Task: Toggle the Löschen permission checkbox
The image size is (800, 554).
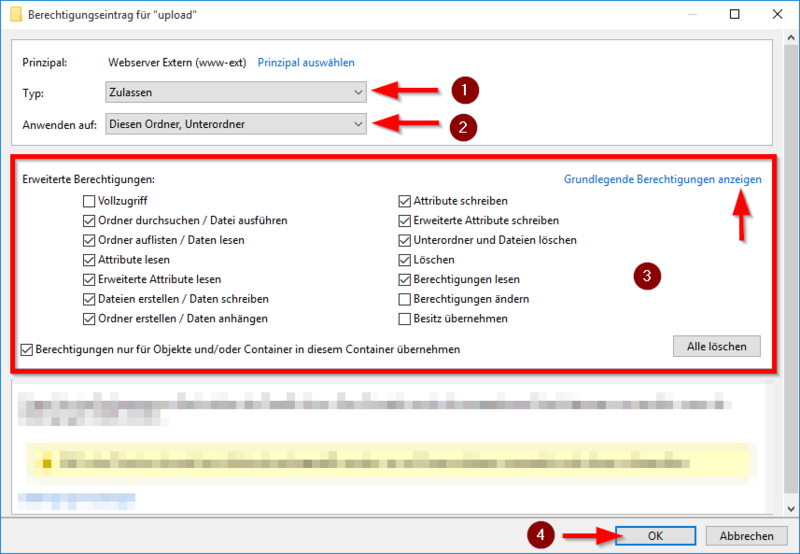Action: click(405, 260)
